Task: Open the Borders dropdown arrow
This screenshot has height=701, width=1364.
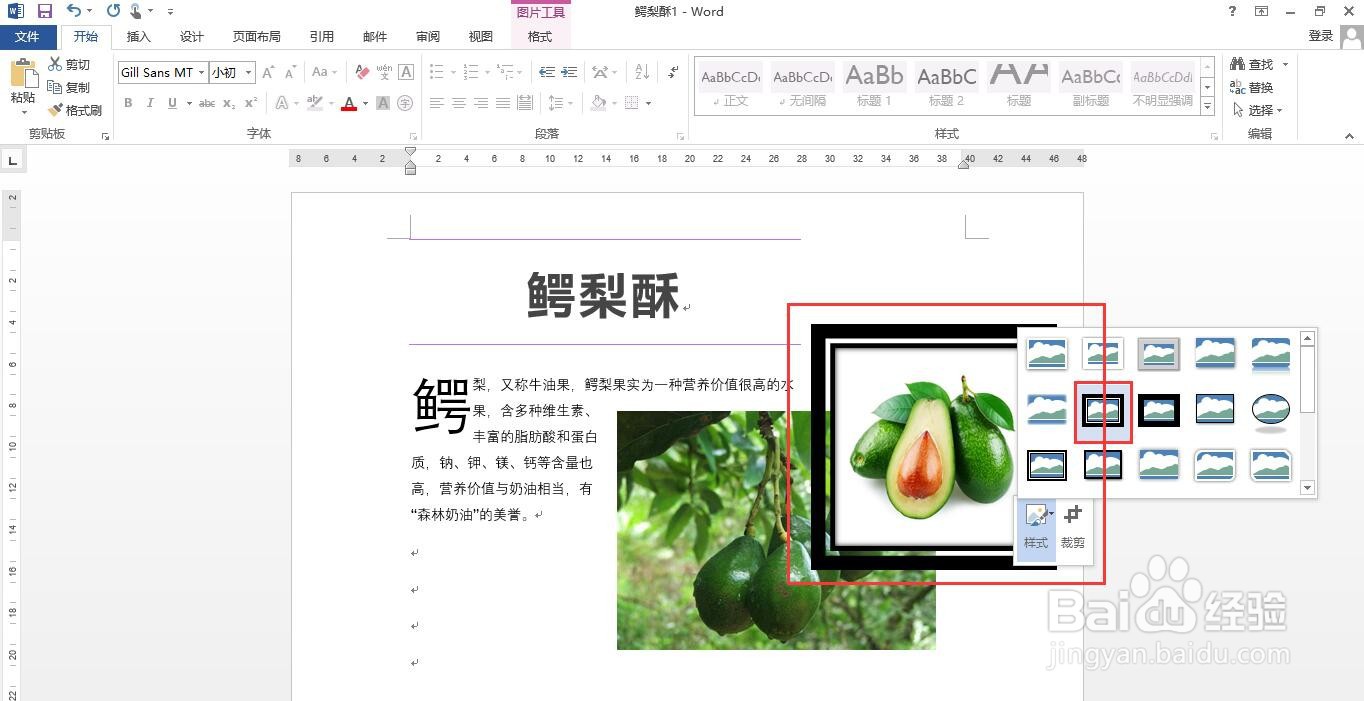Action: 649,103
